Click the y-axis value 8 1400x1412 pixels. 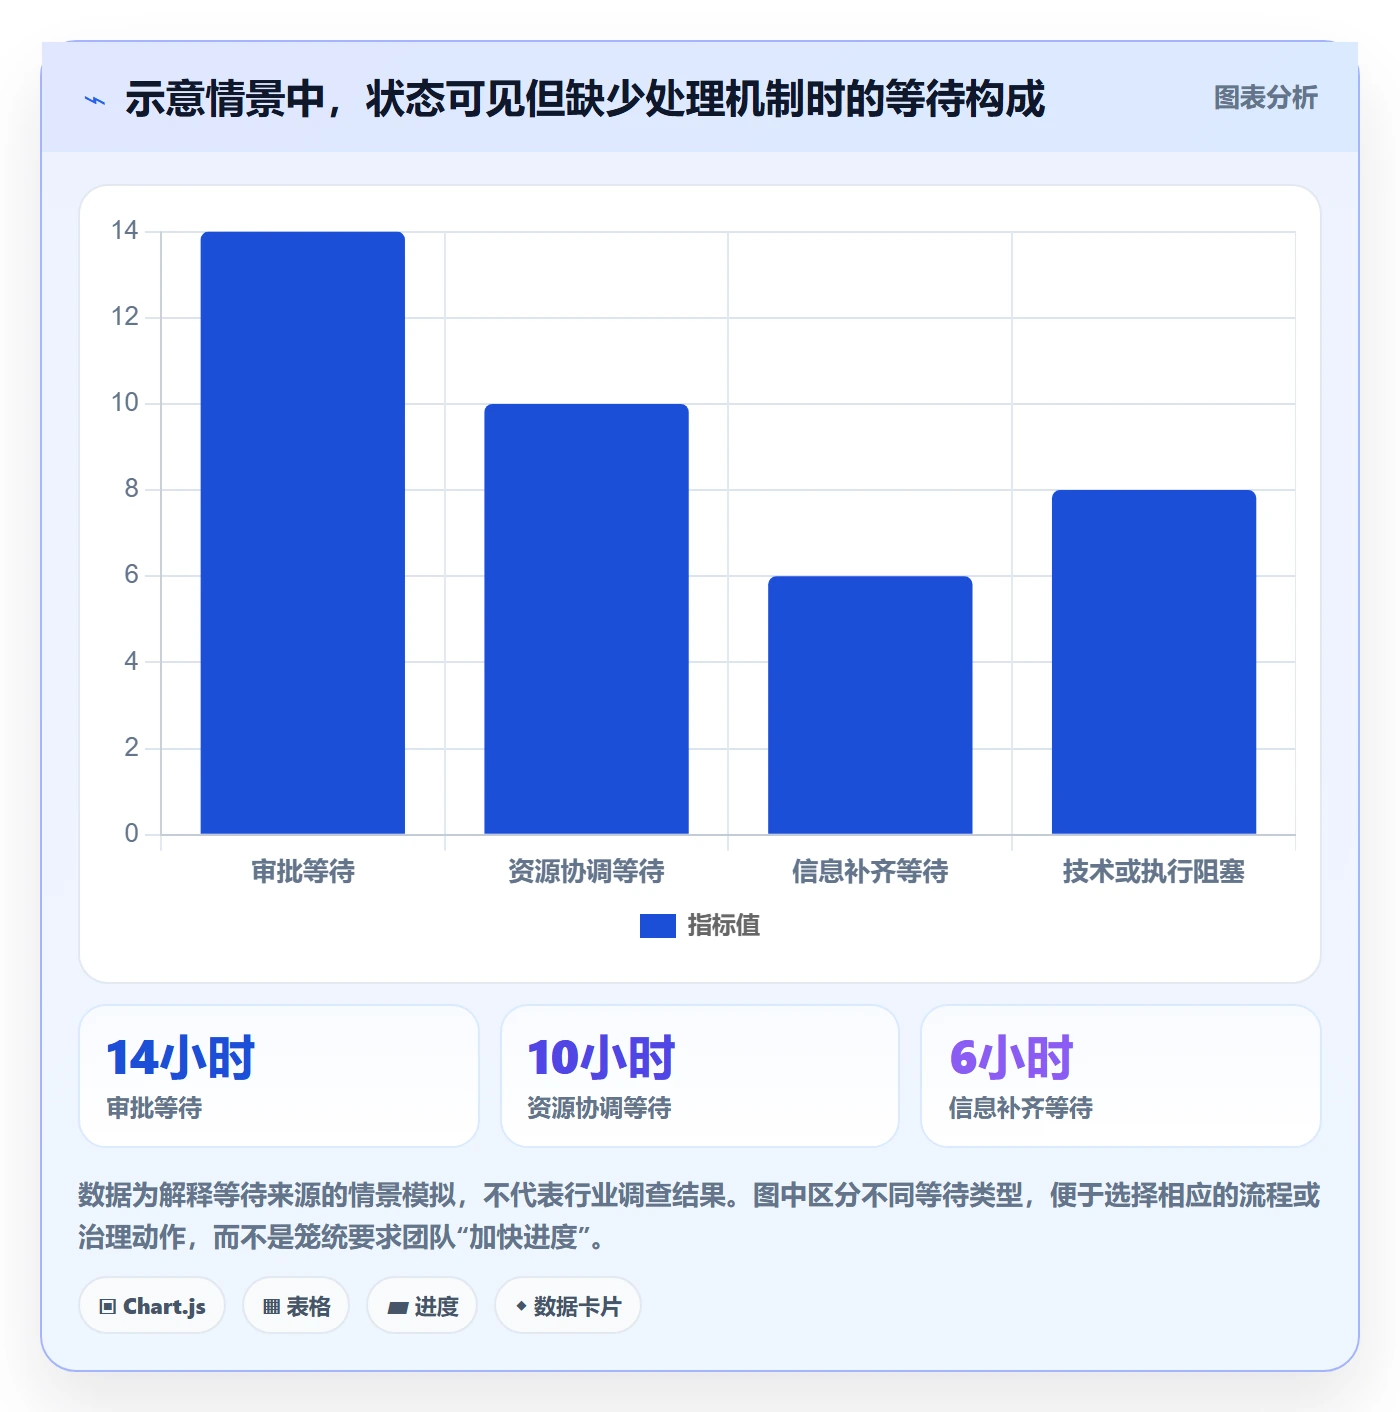click(x=131, y=489)
